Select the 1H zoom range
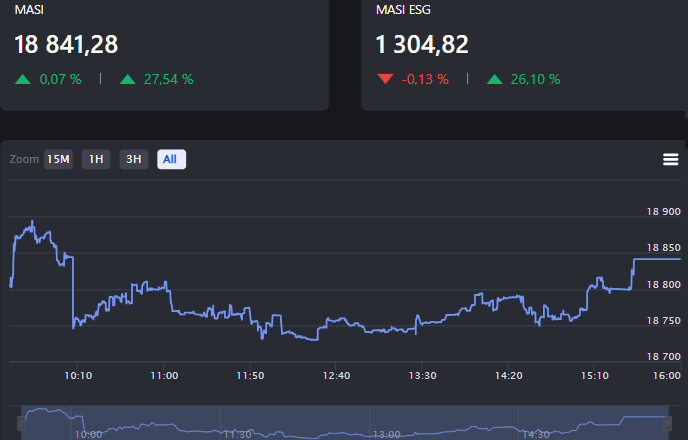 click(x=96, y=159)
